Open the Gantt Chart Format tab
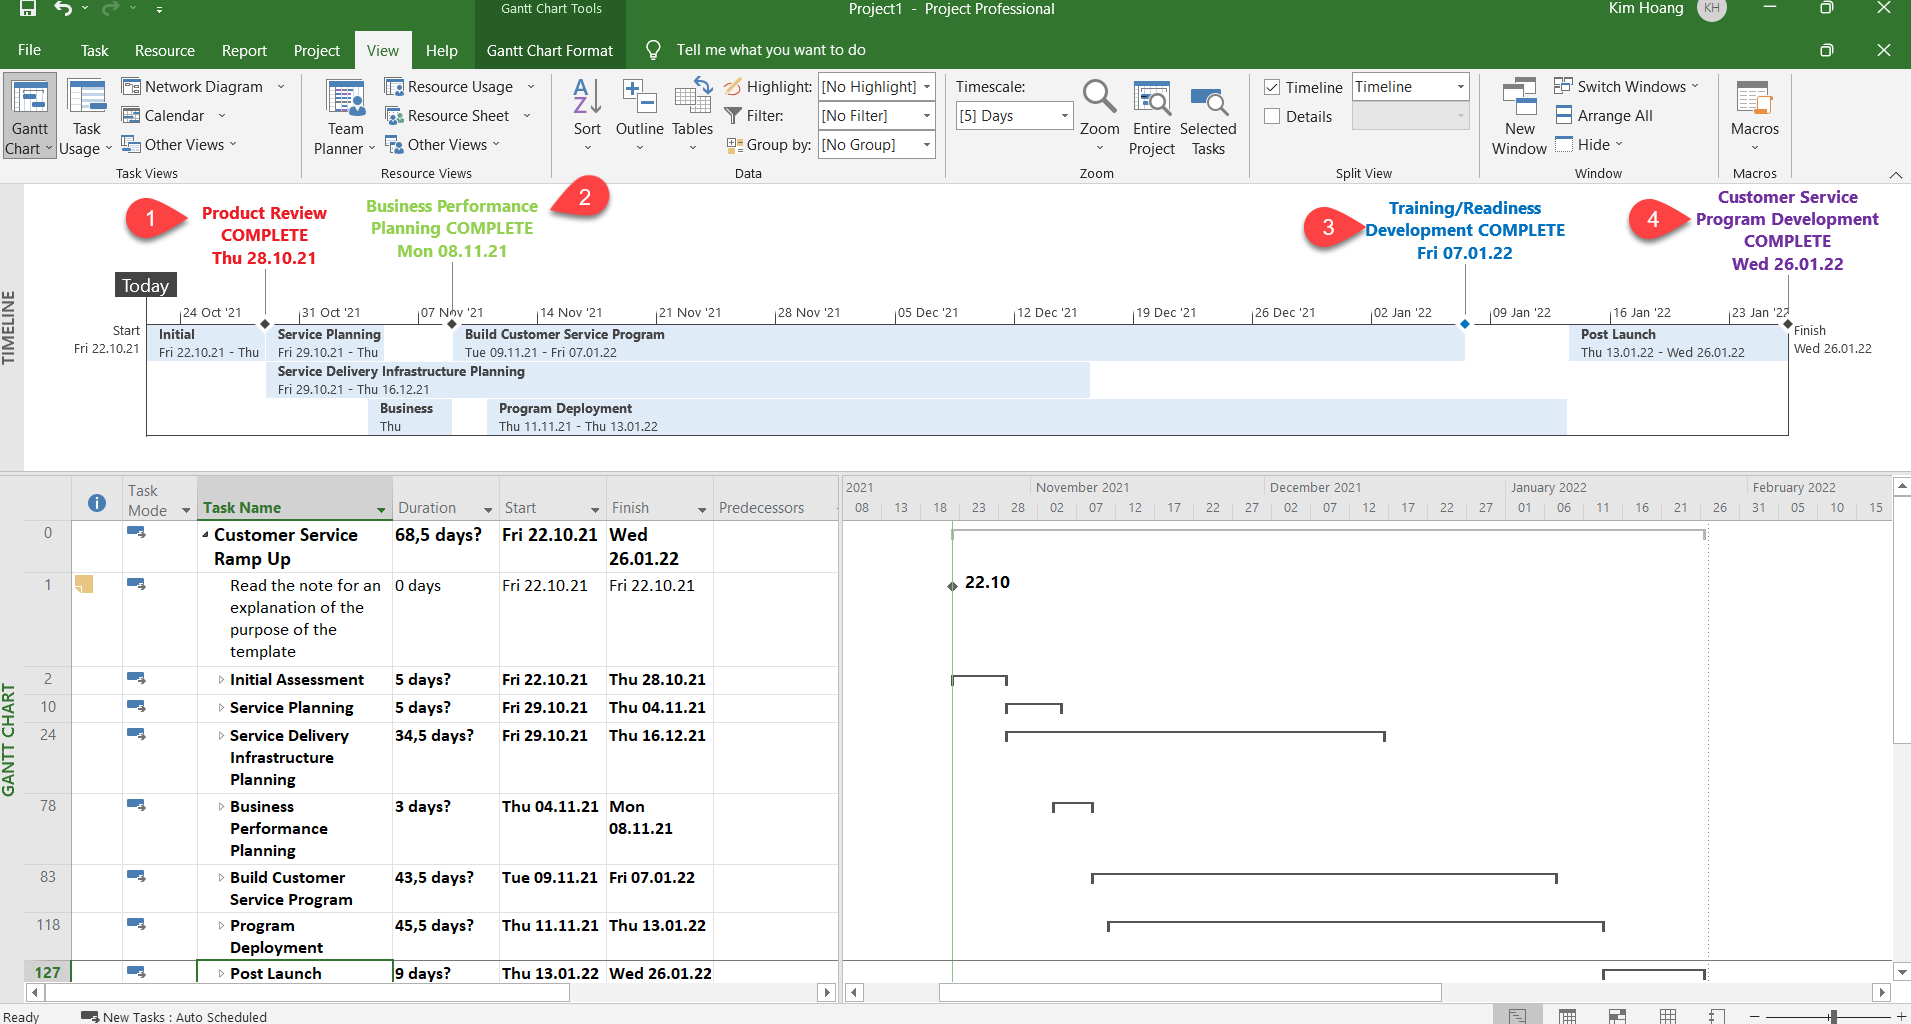The height and width of the screenshot is (1024, 1911). coord(549,51)
